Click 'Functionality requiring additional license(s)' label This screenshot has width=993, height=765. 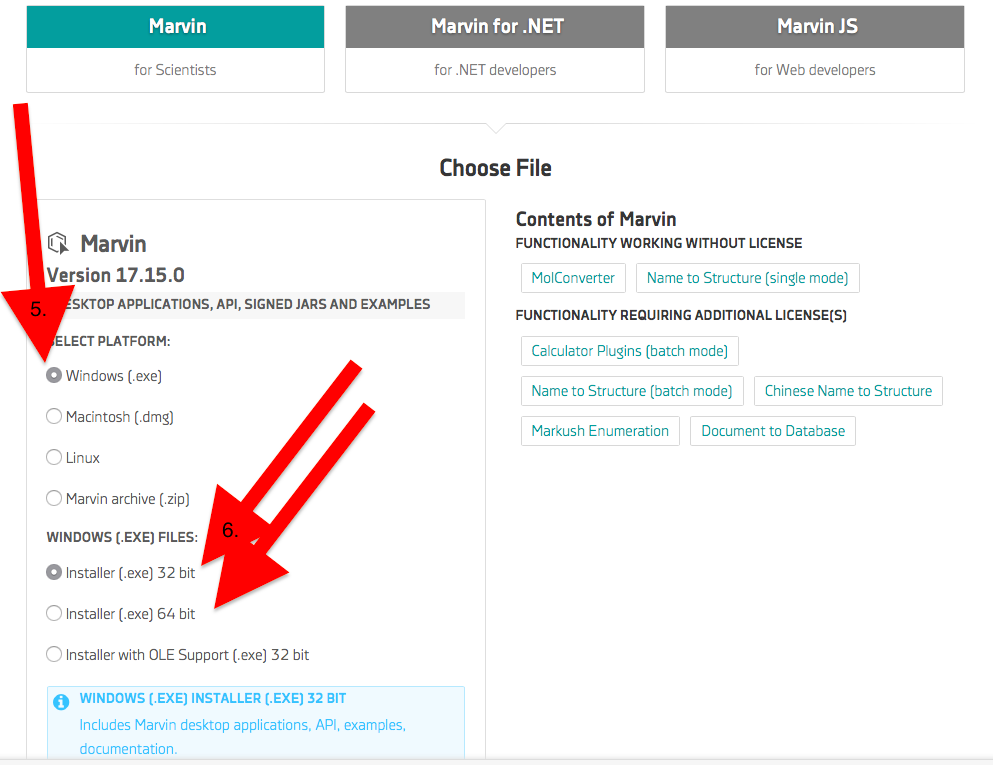pos(681,315)
